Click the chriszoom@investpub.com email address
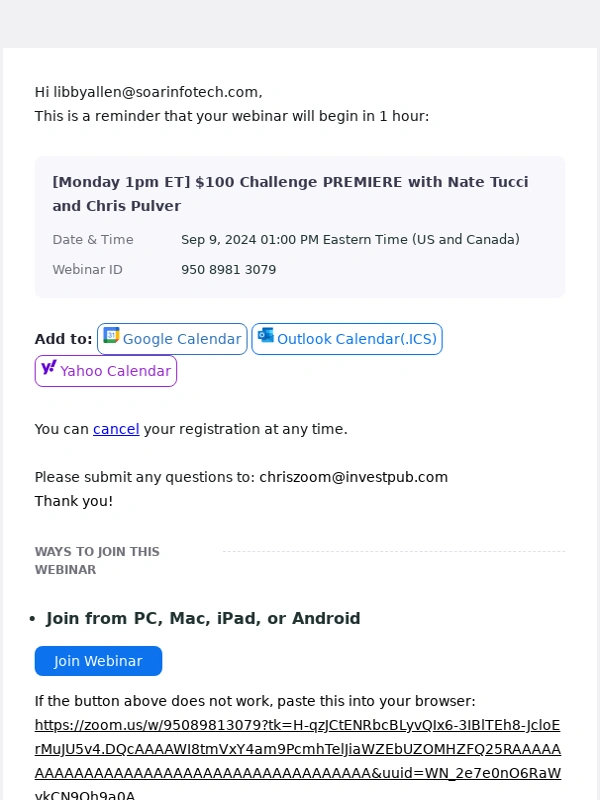 (x=354, y=477)
